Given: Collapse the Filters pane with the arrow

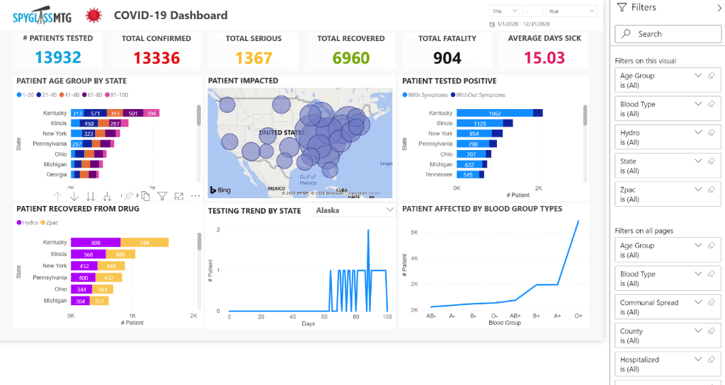Looking at the screenshot, I should click(719, 7).
